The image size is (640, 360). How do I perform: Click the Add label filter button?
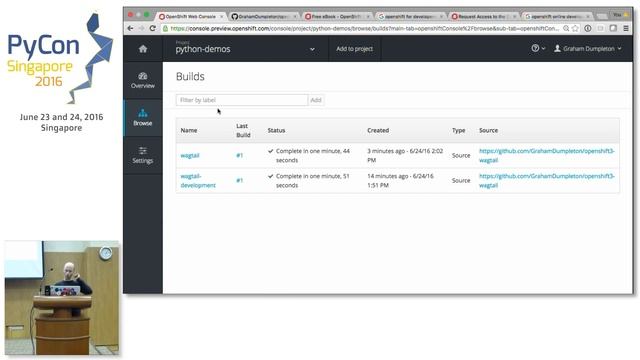click(316, 100)
